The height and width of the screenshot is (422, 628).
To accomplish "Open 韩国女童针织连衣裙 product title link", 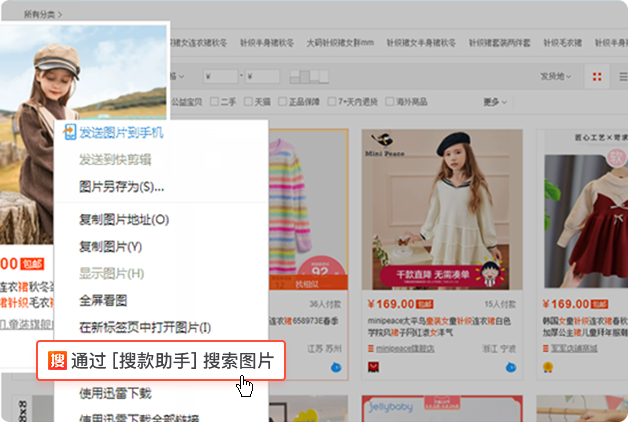I will pyautogui.click(x=585, y=327).
